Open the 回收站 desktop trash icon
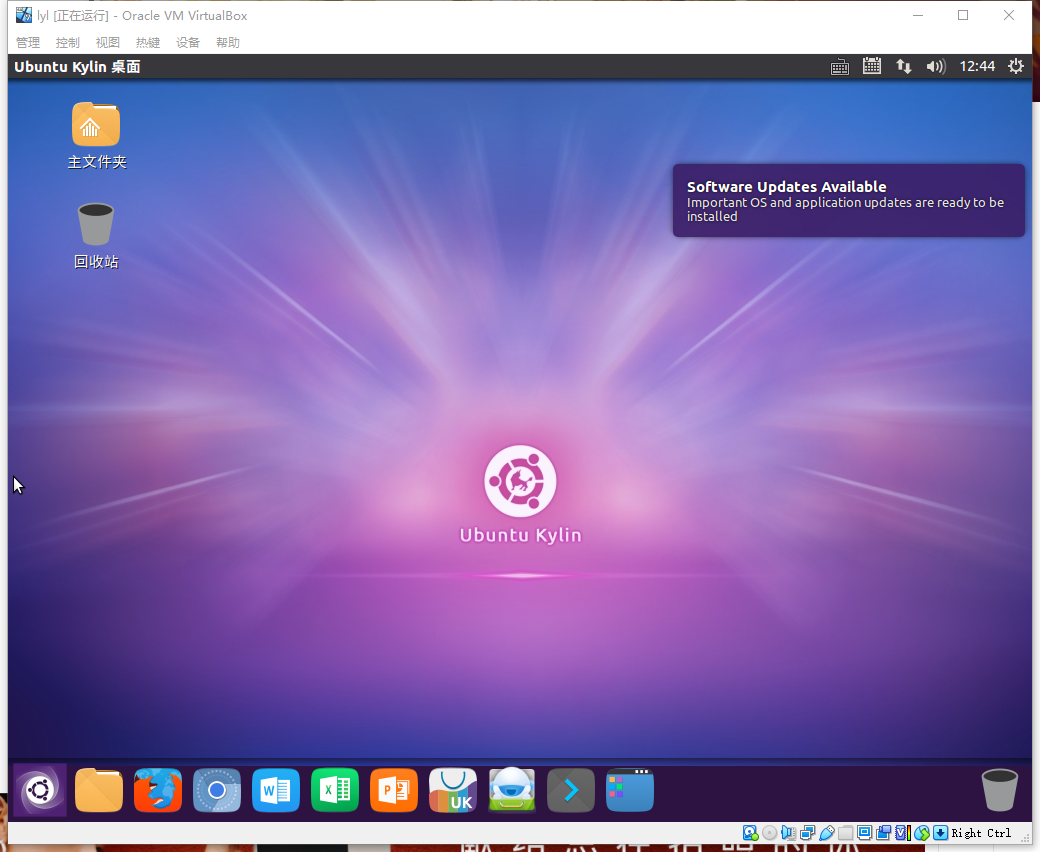Viewport: 1040px width, 852px height. point(96,236)
